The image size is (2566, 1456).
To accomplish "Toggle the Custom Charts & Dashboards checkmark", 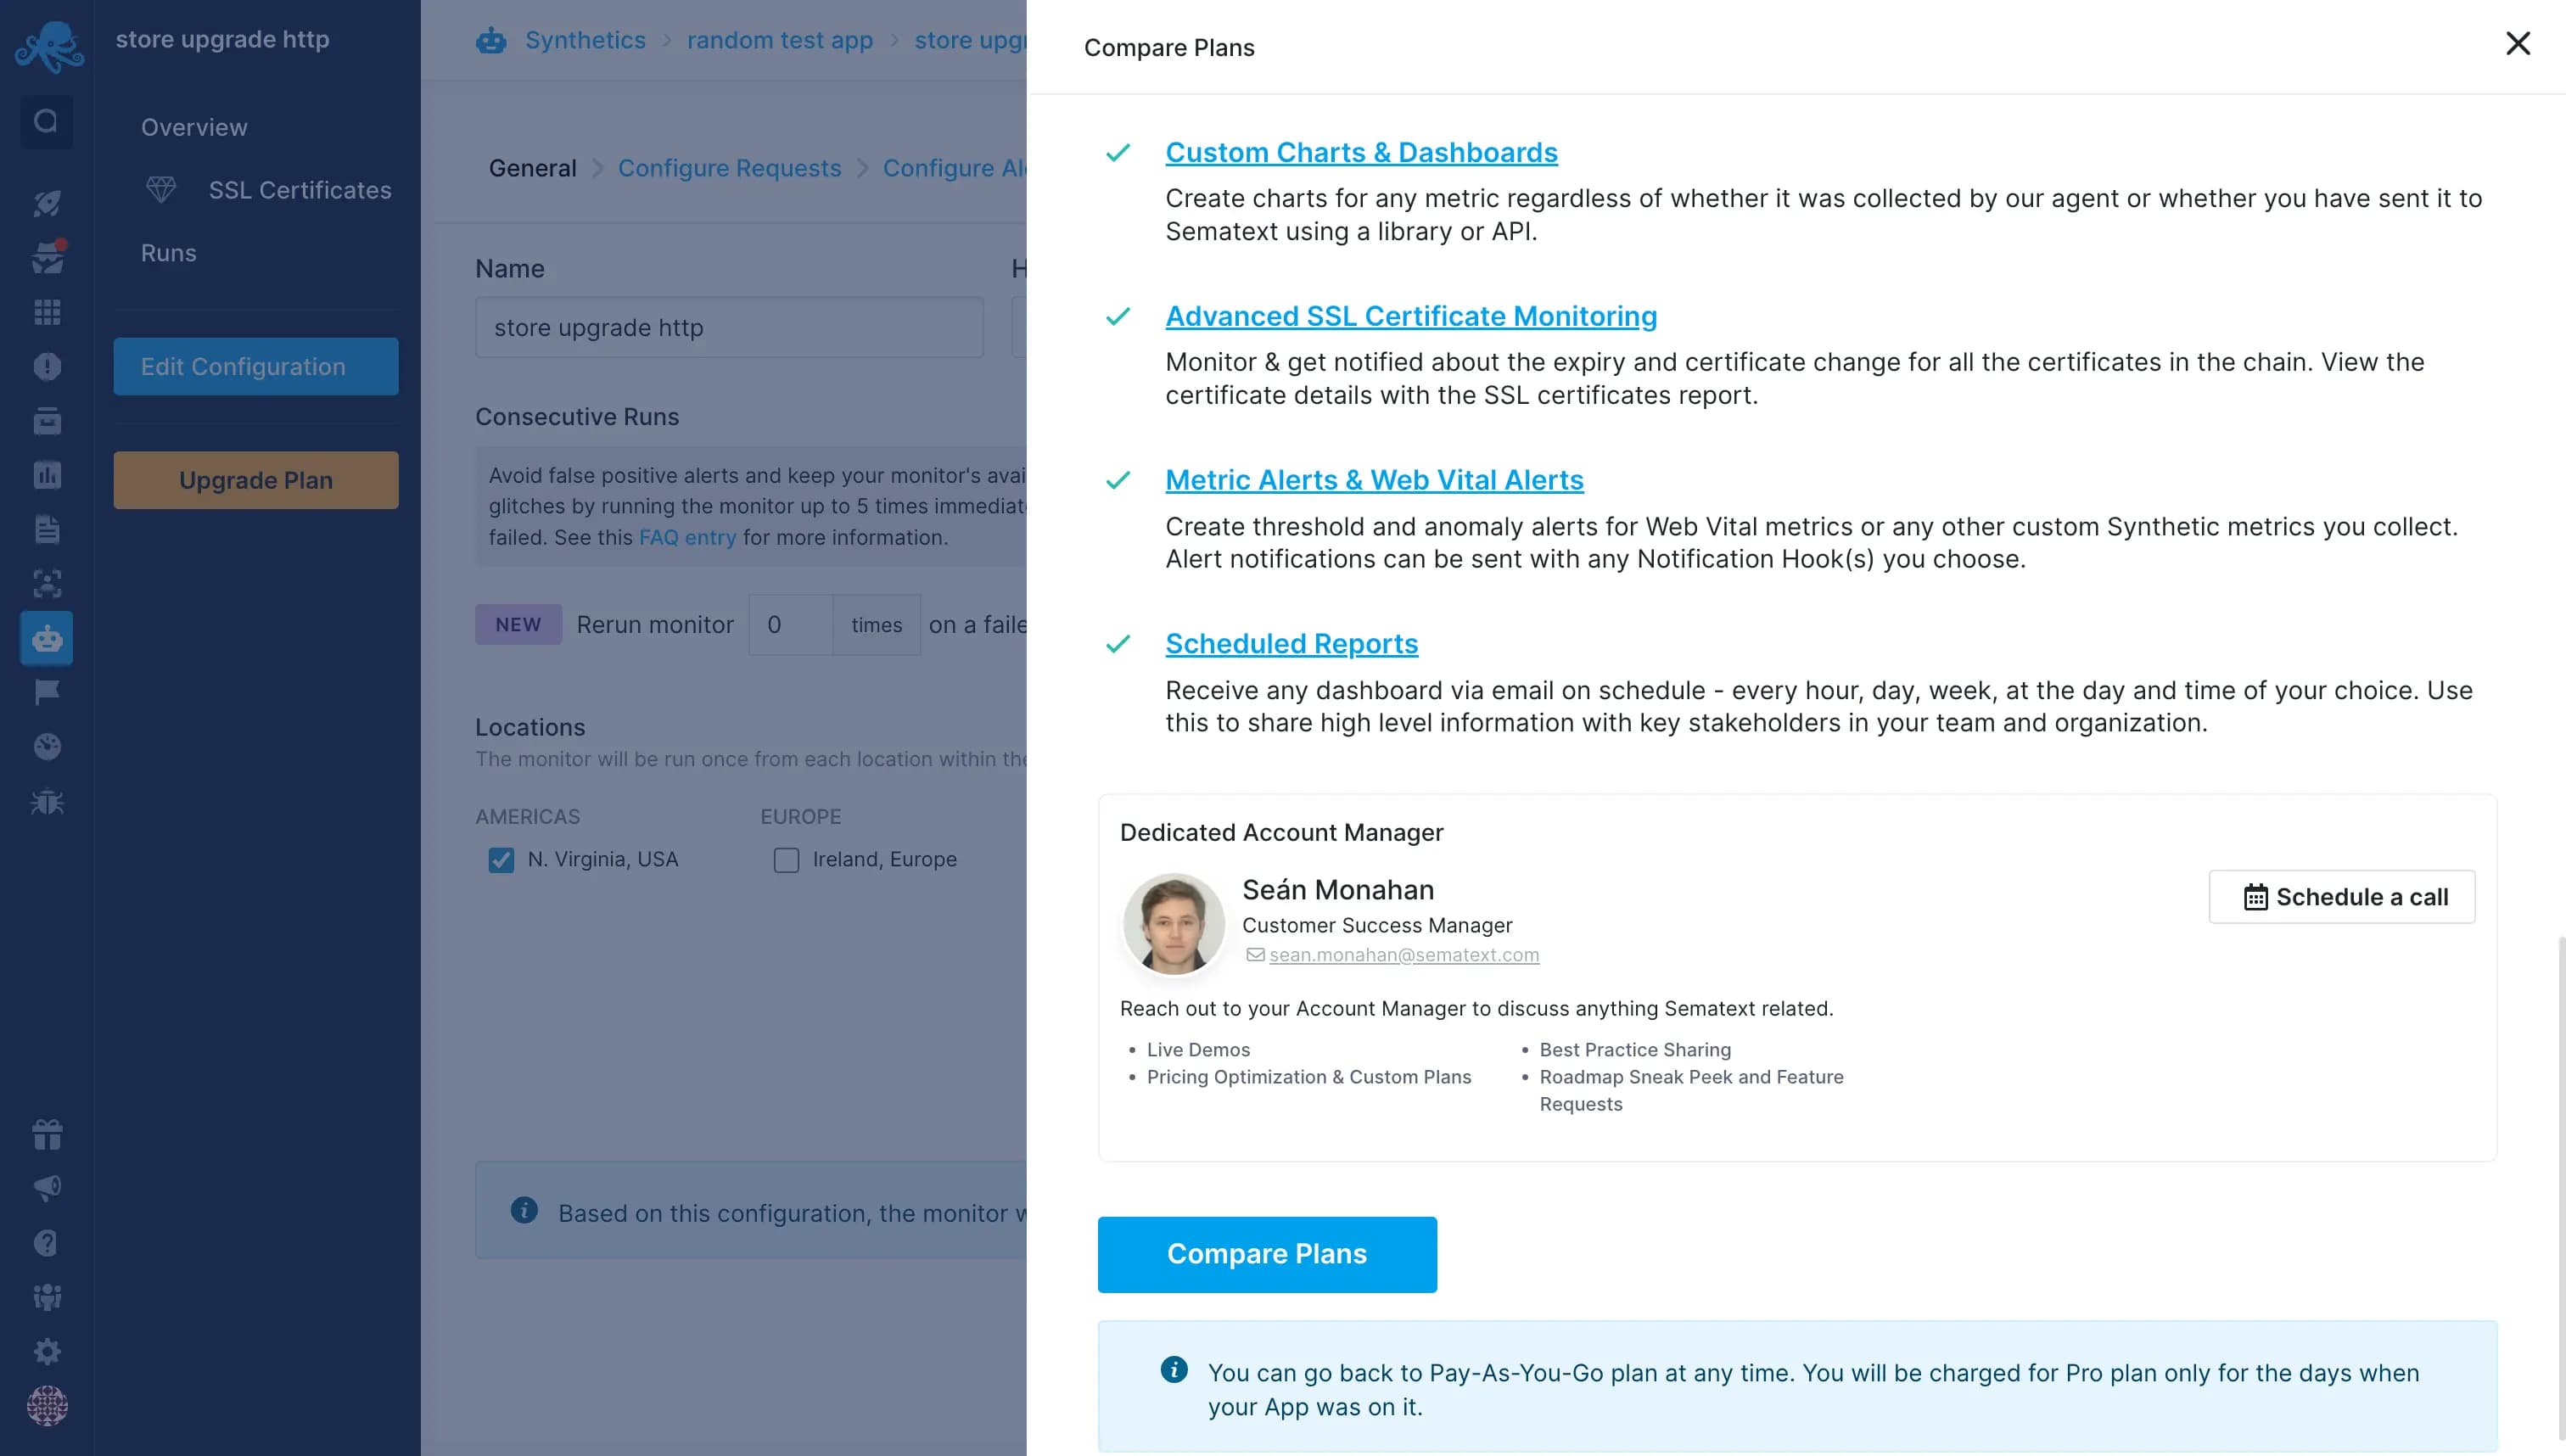I will click(1119, 154).
